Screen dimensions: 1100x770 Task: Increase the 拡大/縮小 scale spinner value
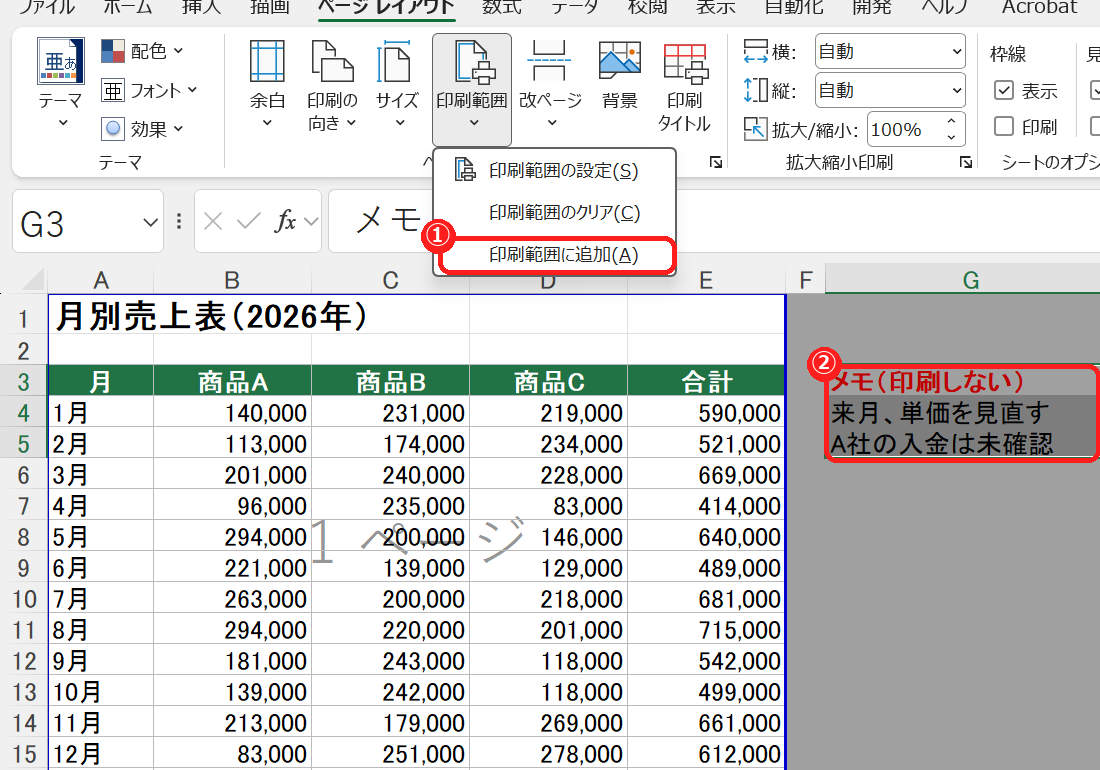[951, 121]
